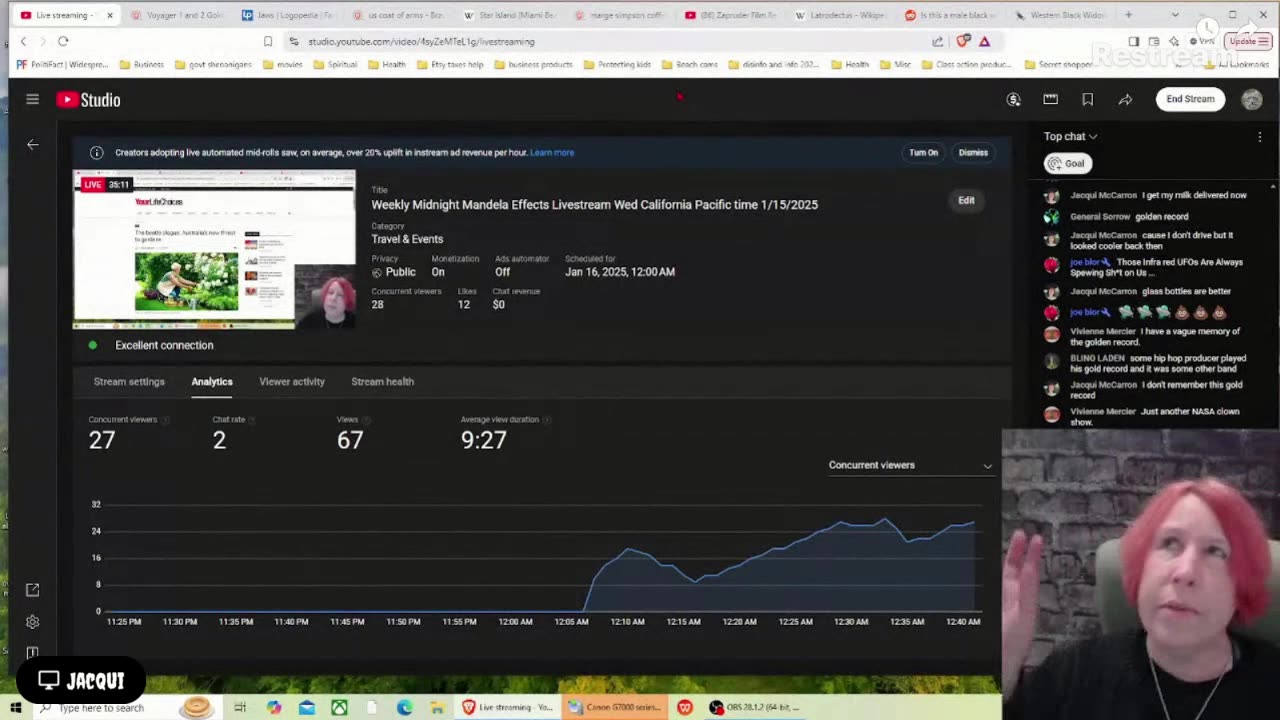Click the livestream title text
1280x720 pixels.
pyautogui.click(x=594, y=204)
